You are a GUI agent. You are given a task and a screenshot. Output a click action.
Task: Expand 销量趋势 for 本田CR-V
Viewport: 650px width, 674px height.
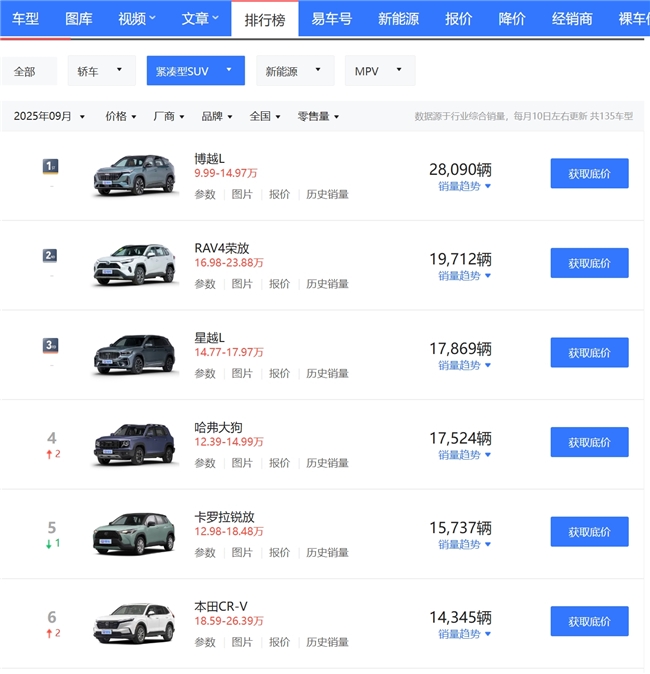click(464, 635)
